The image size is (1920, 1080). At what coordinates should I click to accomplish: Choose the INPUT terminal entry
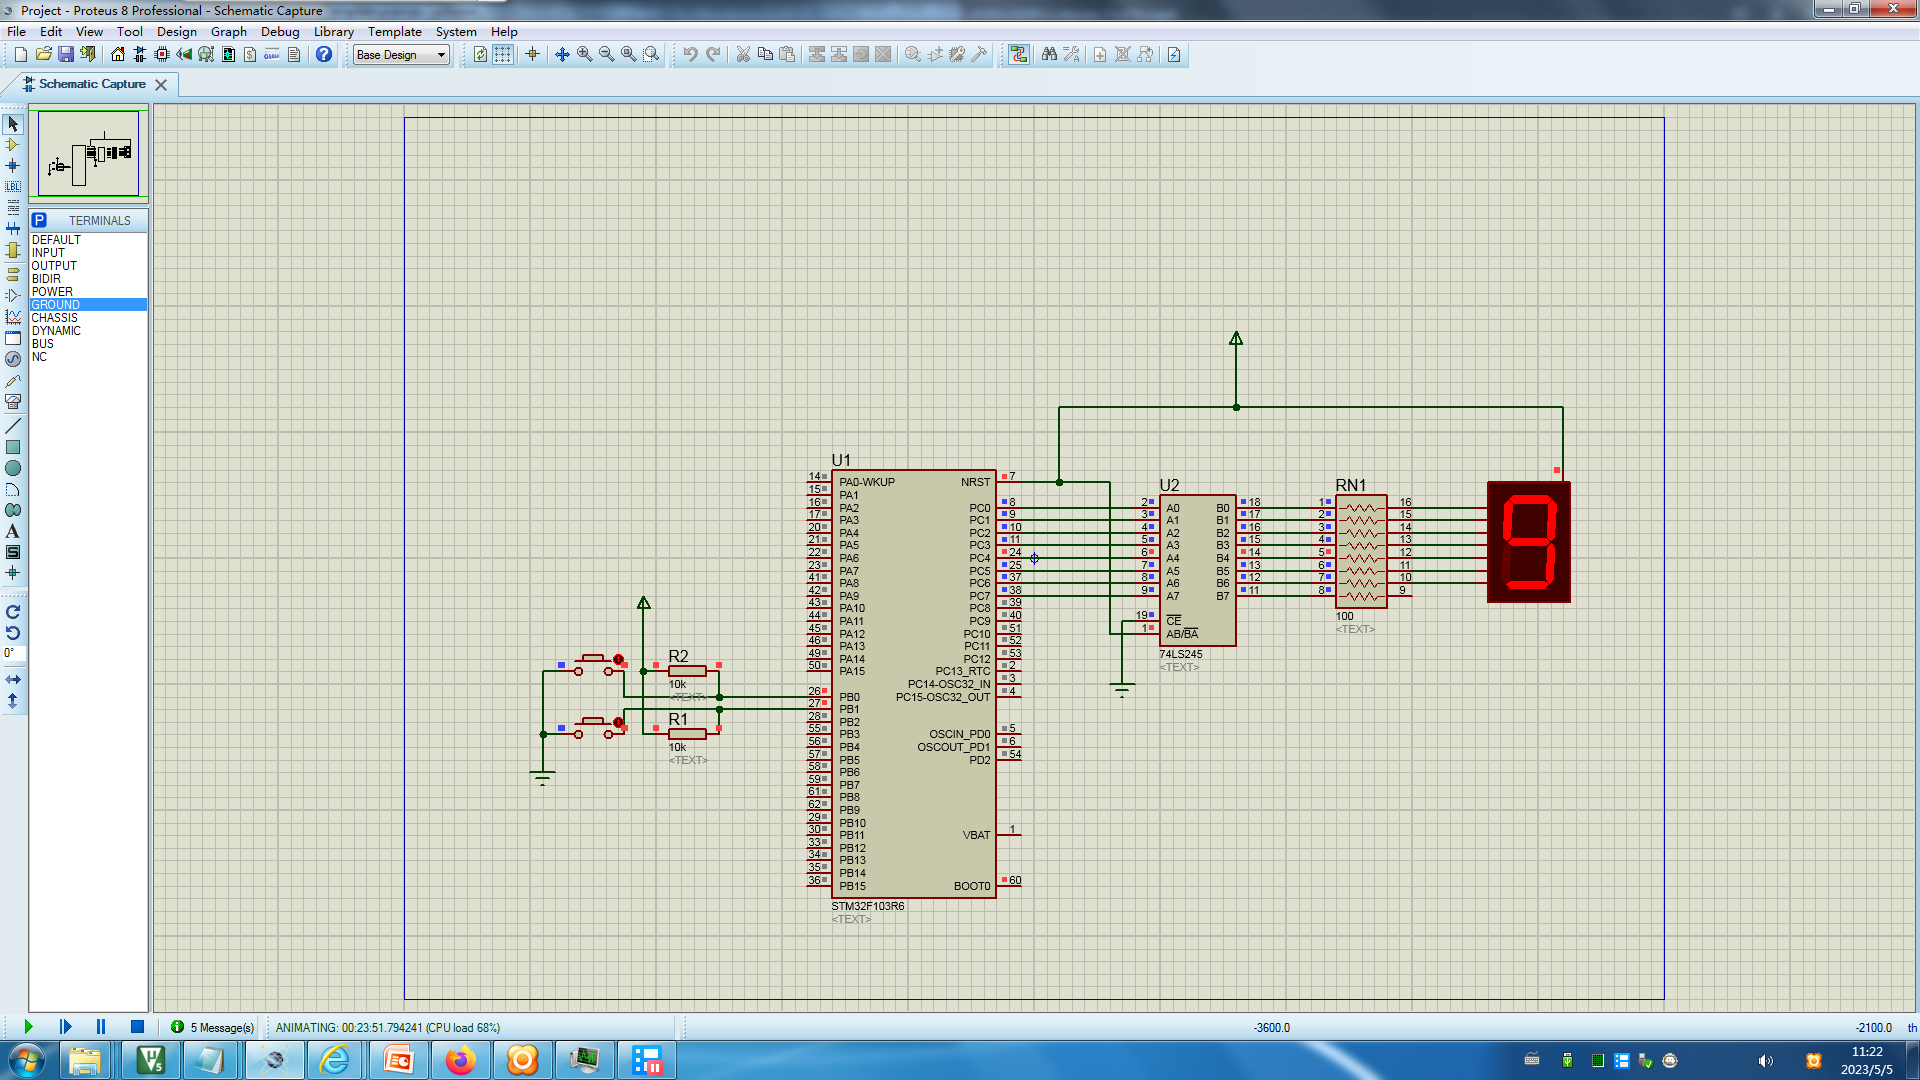click(x=48, y=253)
